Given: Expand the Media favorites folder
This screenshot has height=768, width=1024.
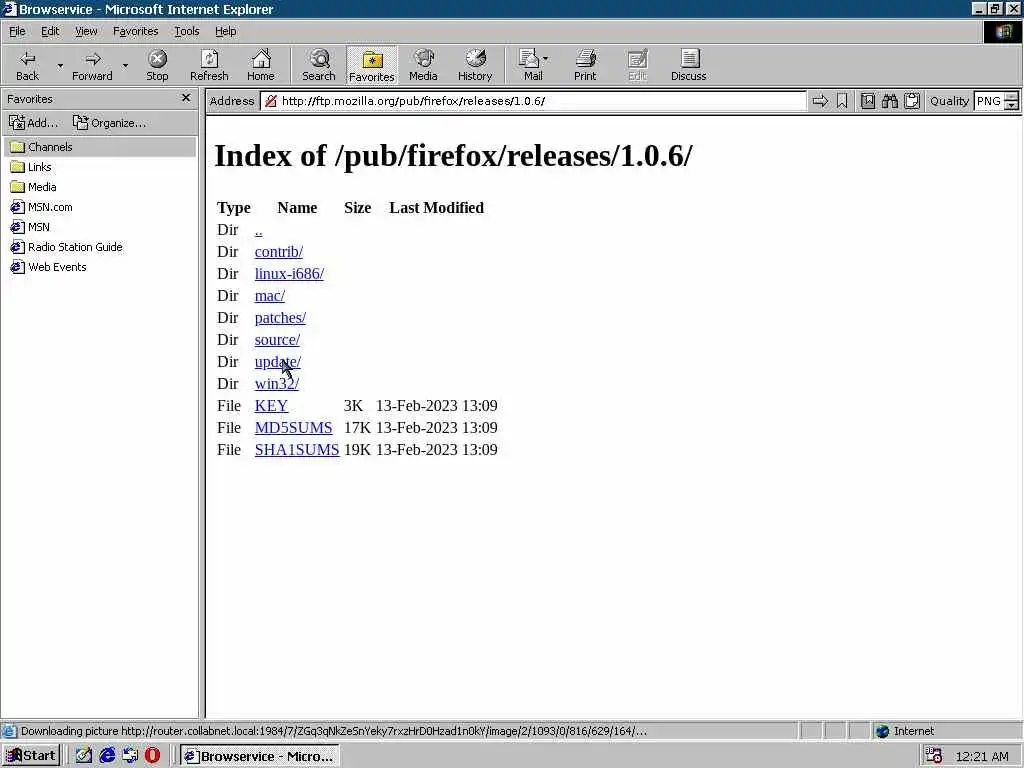Looking at the screenshot, I should point(33,187).
